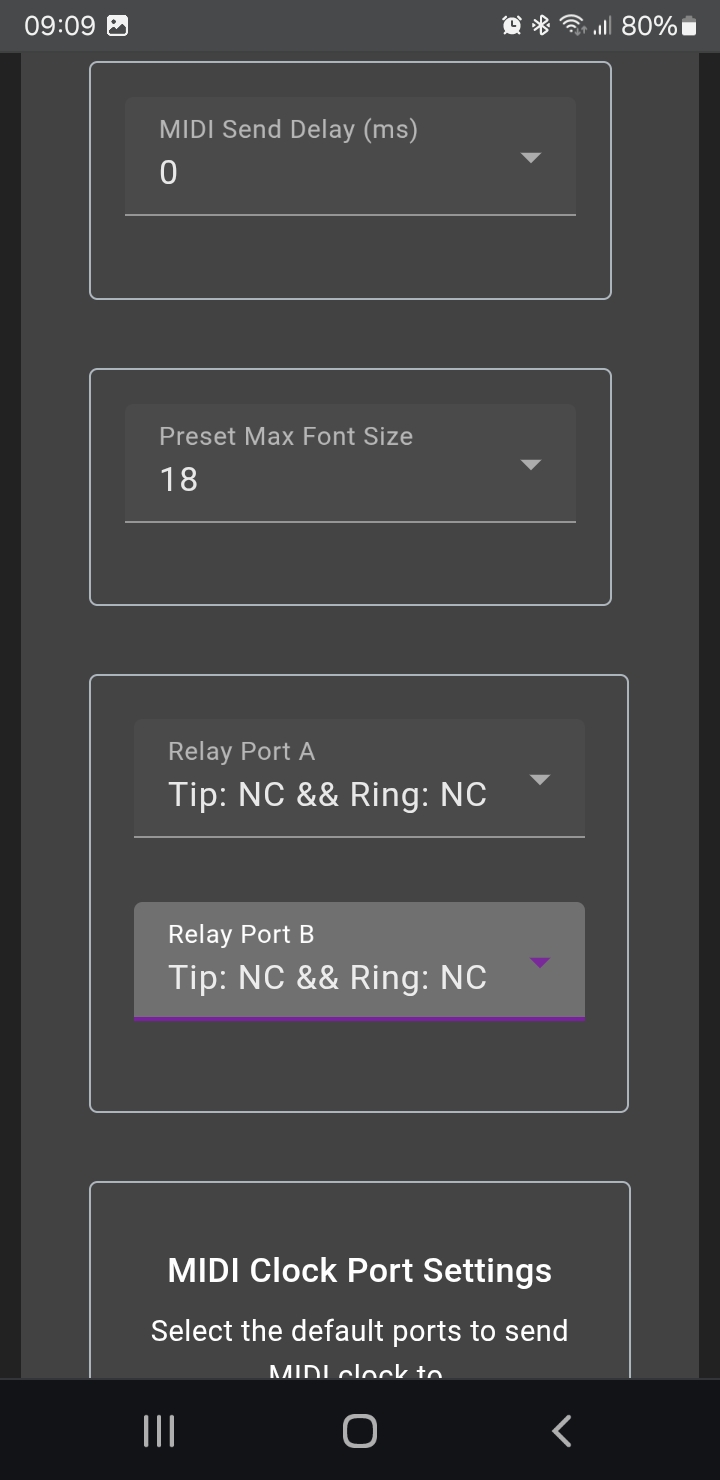Expand the MIDI Send Delay dropdown arrow
The image size is (720, 1480).
531,158
